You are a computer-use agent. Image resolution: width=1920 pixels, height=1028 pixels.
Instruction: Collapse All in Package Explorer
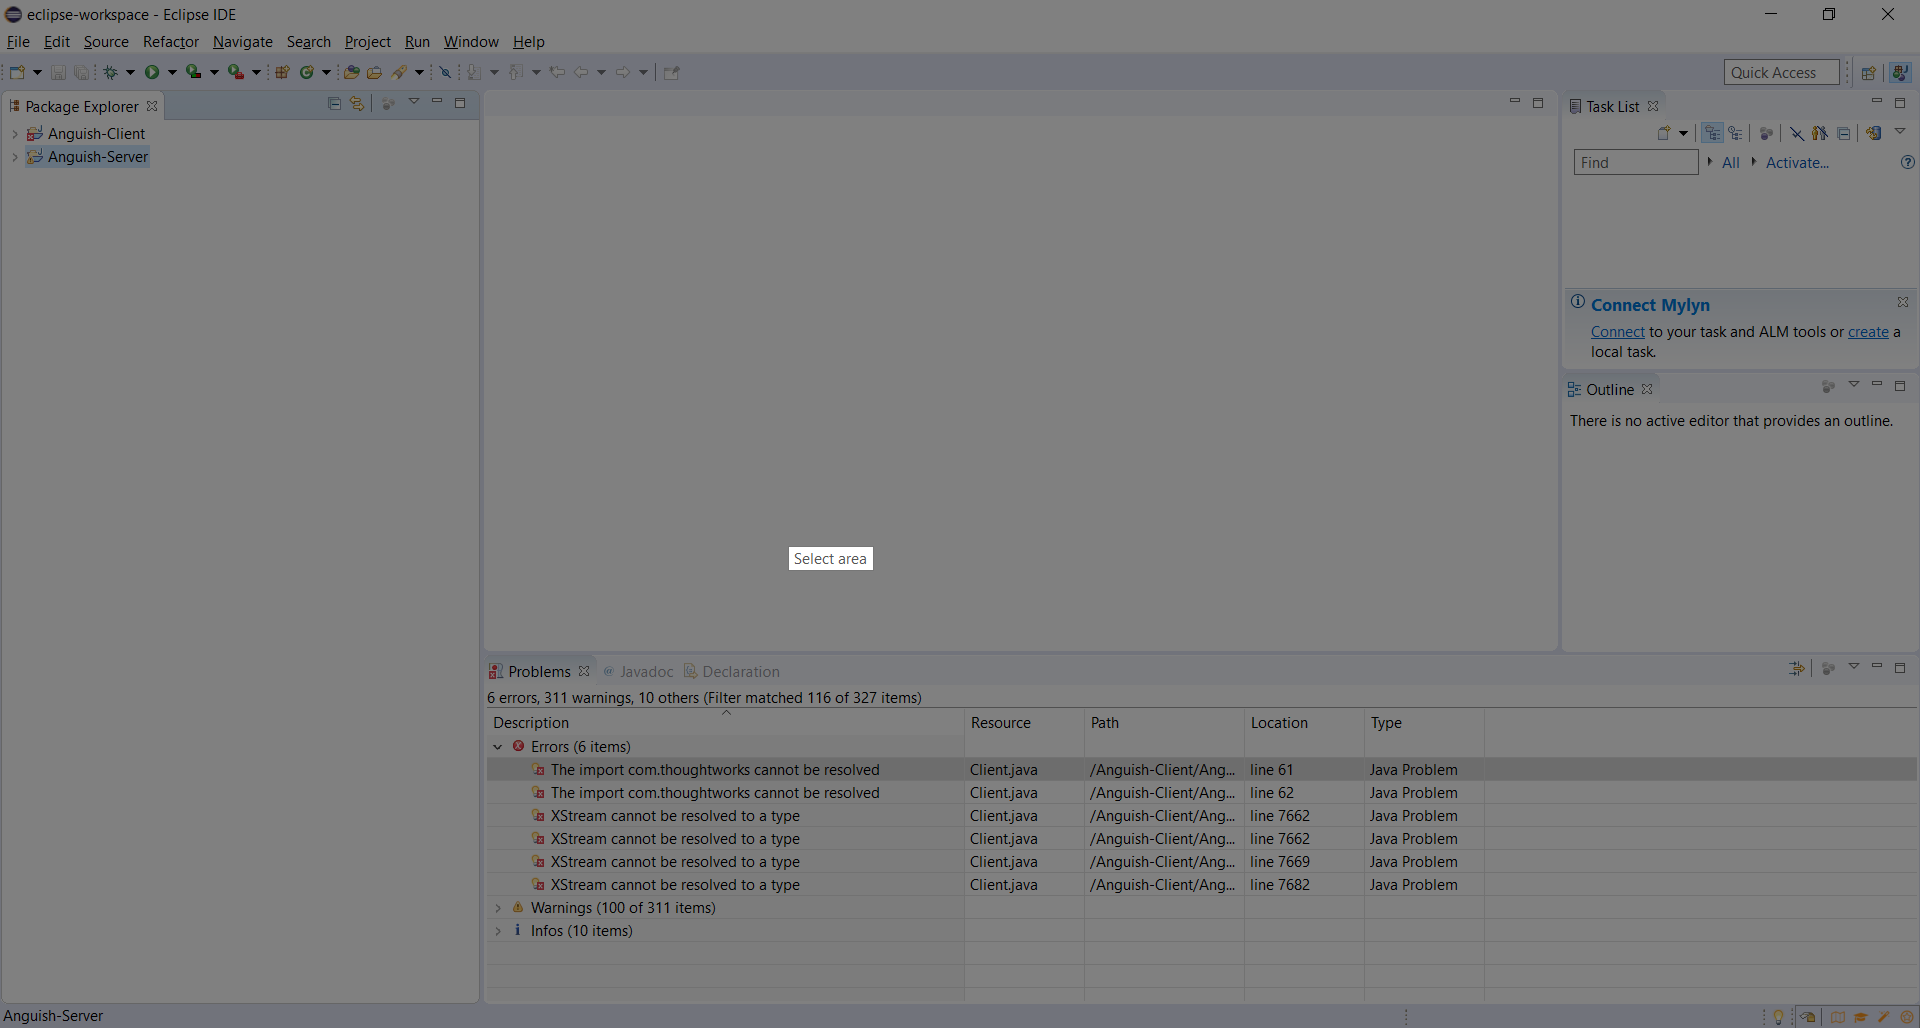point(334,103)
